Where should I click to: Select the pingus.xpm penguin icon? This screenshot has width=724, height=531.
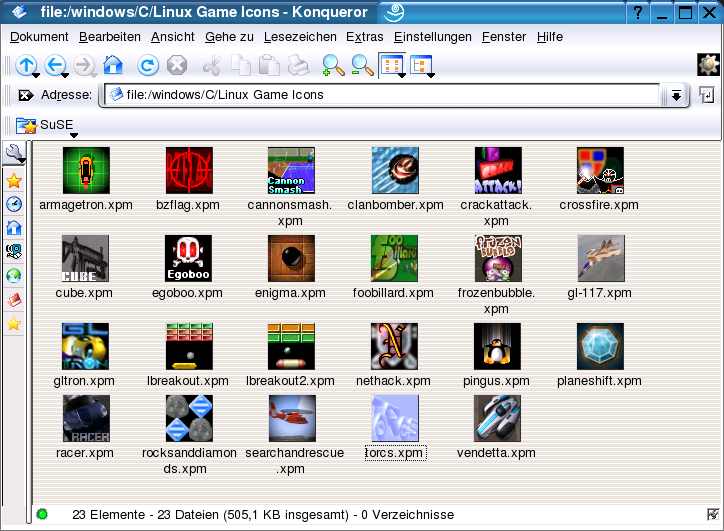[497, 346]
